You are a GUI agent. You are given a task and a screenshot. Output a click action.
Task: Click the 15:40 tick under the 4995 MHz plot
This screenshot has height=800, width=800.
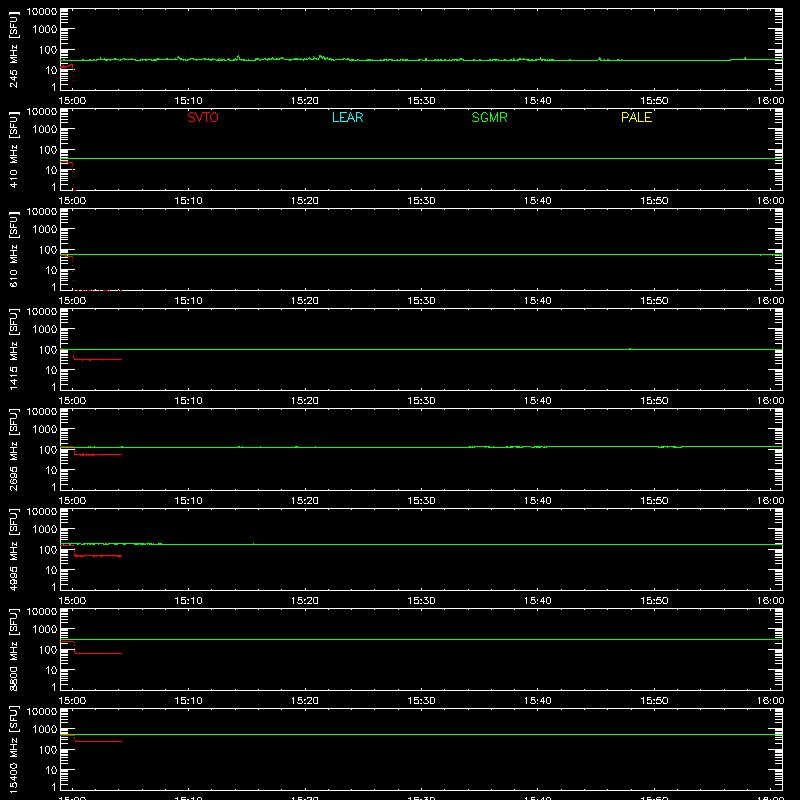(538, 601)
